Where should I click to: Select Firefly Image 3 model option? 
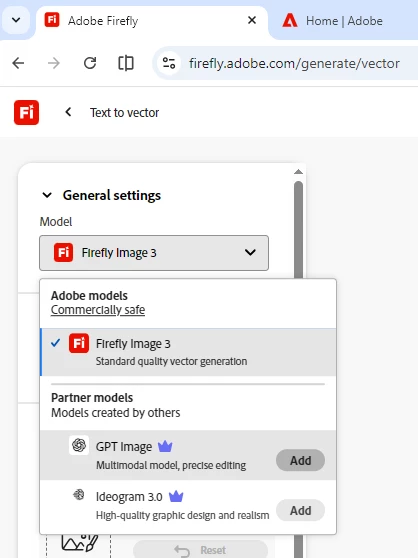188,352
